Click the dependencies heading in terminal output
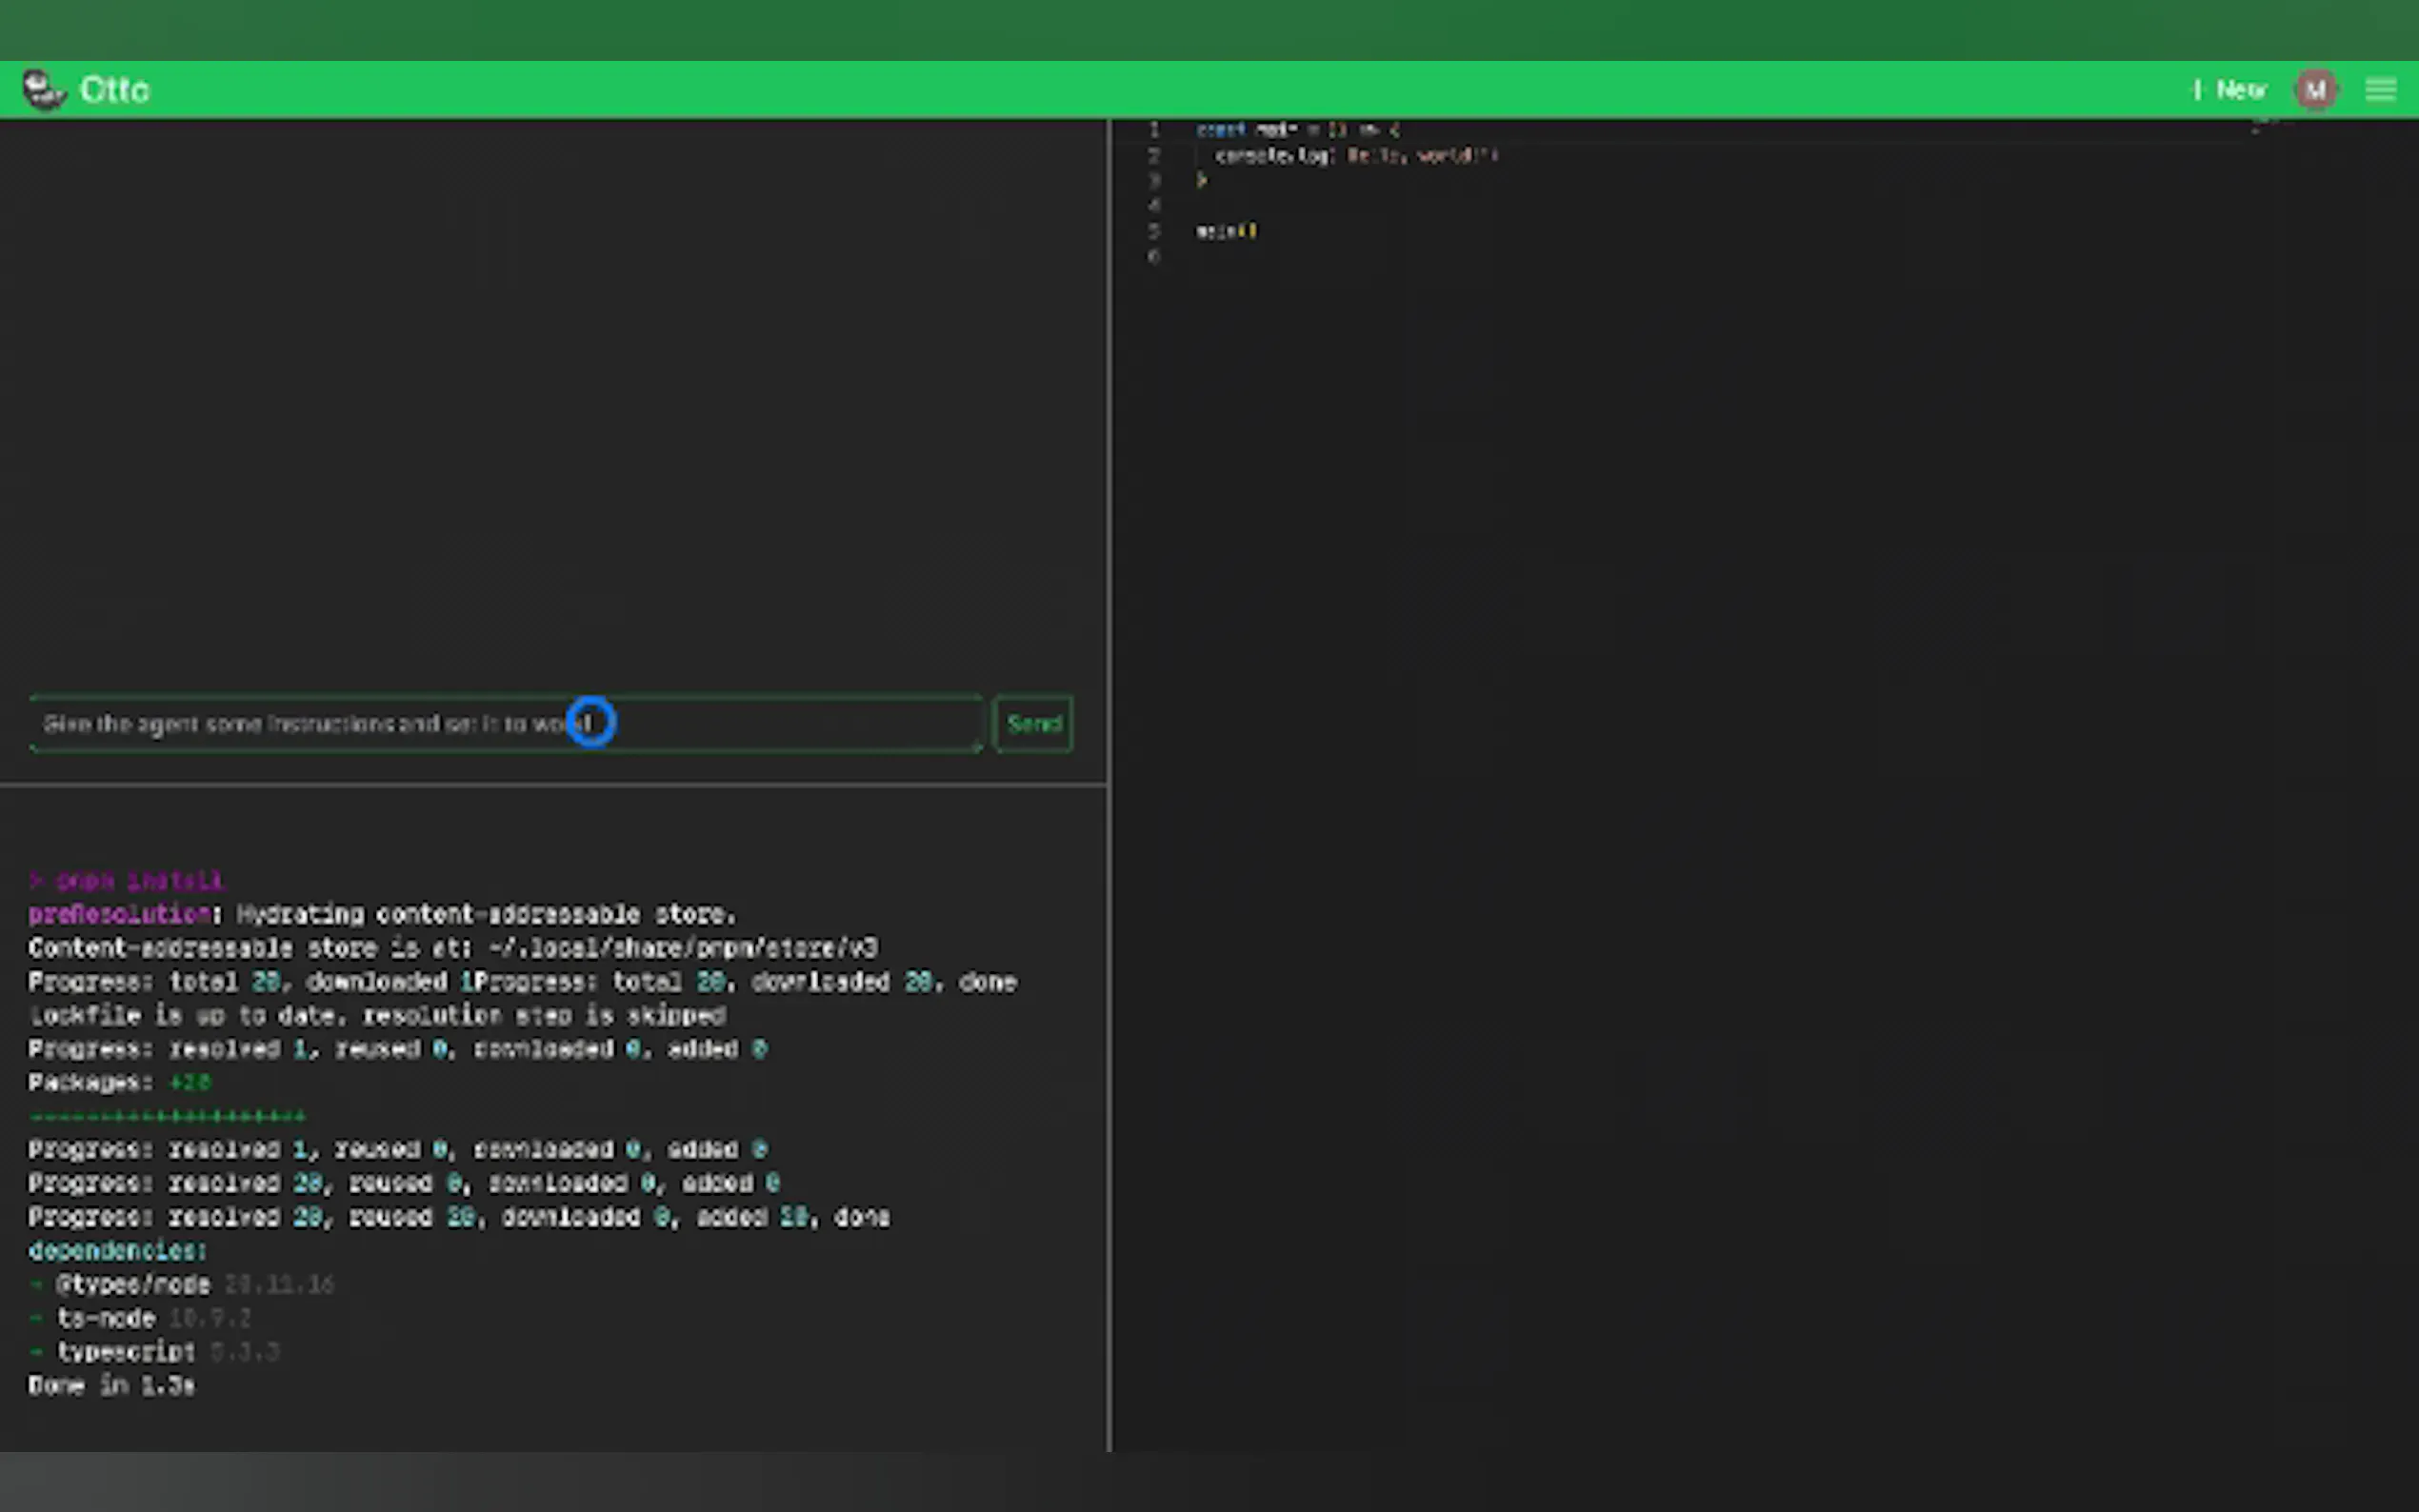The height and width of the screenshot is (1512, 2419). click(x=117, y=1251)
